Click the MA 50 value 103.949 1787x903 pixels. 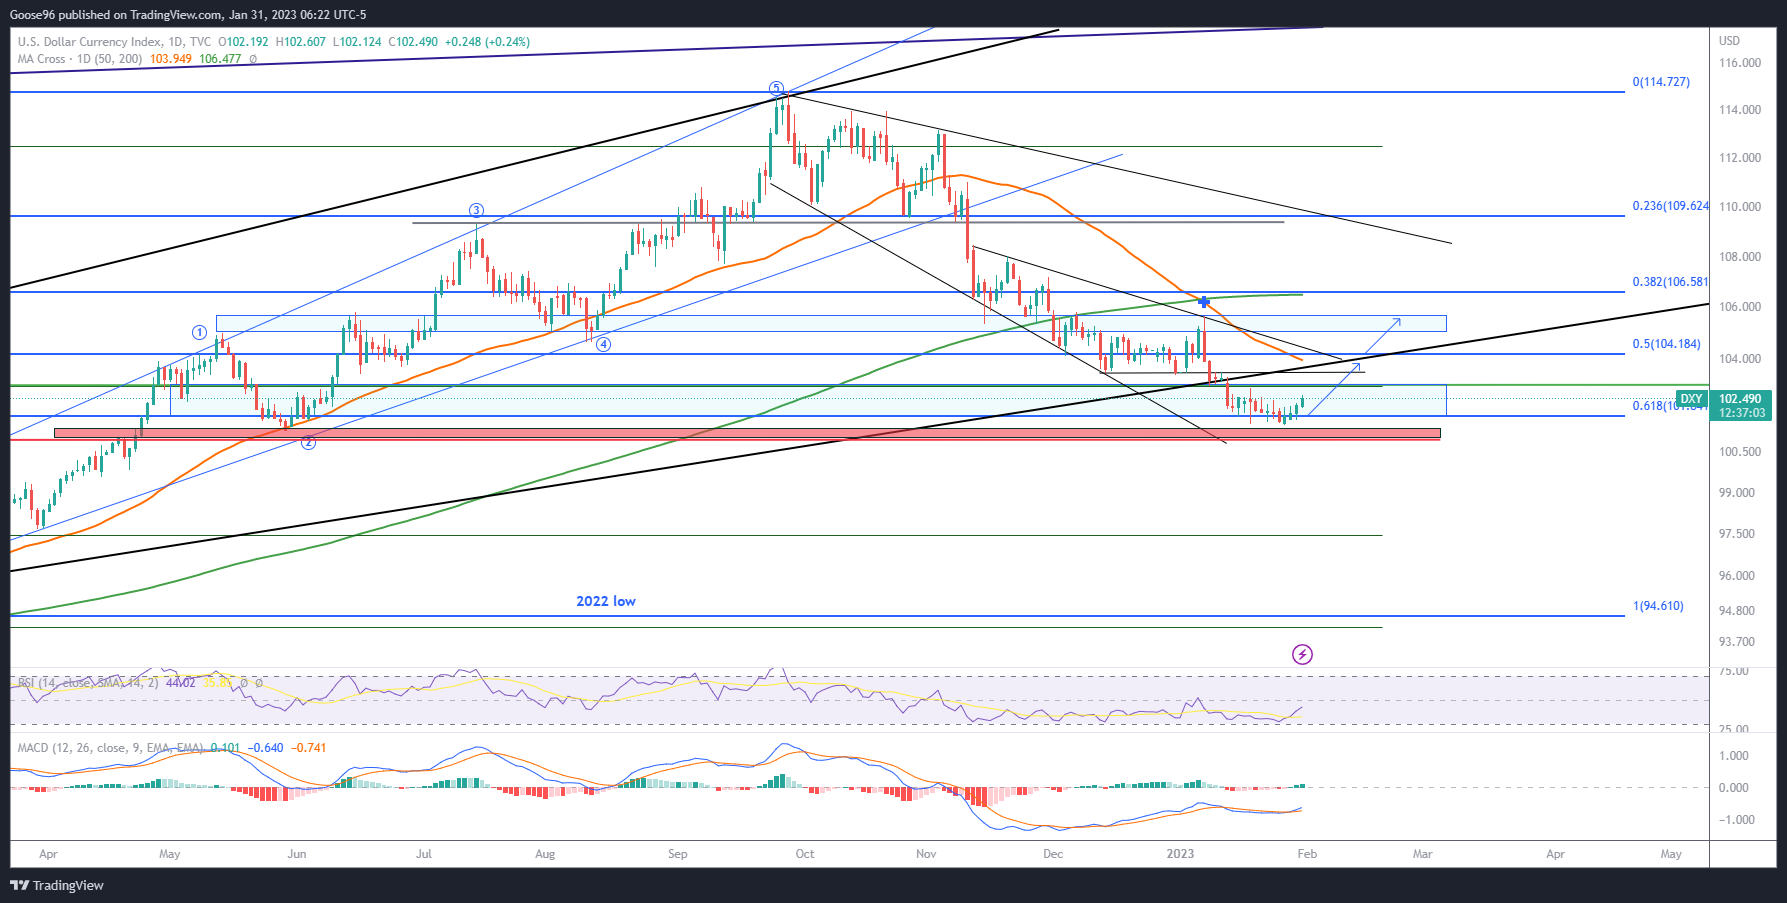click(170, 59)
